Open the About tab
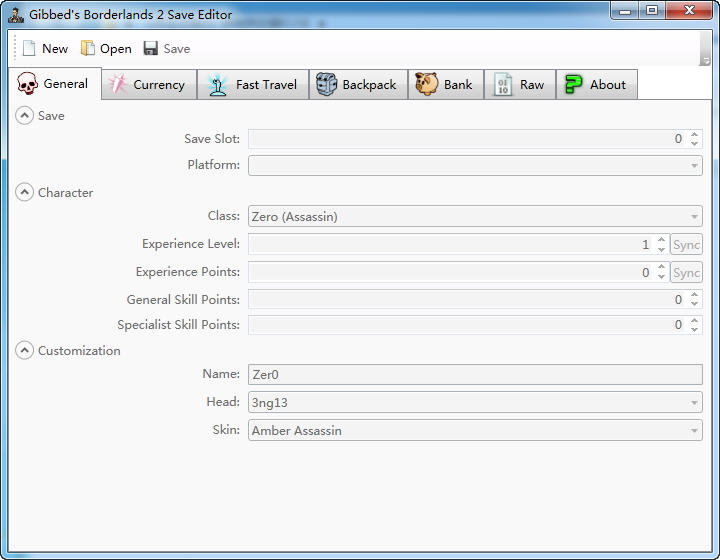This screenshot has height=560, width=720. [597, 84]
